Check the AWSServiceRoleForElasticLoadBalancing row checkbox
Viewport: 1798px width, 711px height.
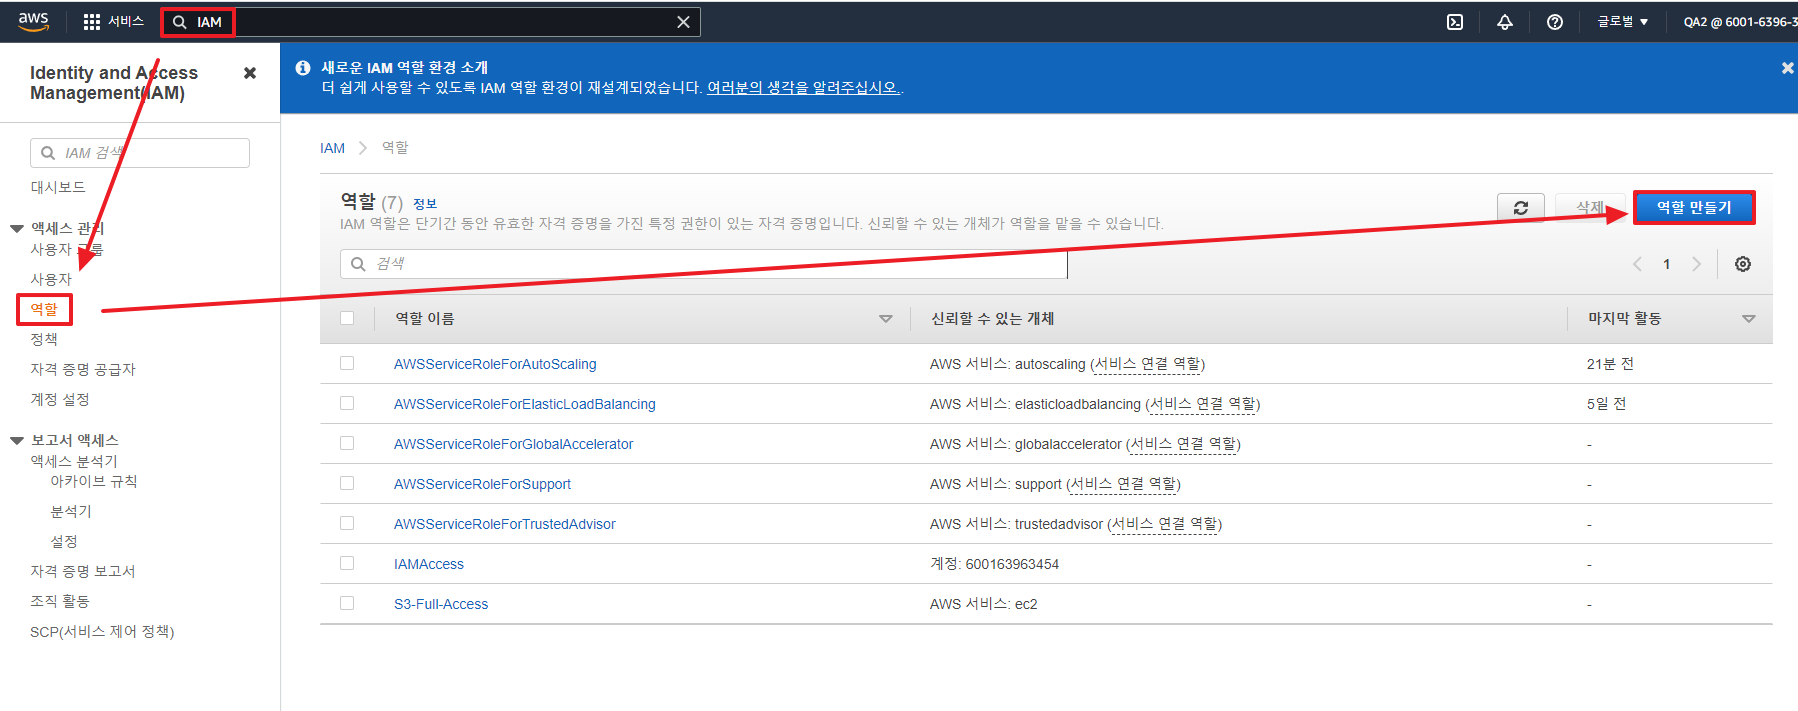[x=347, y=403]
